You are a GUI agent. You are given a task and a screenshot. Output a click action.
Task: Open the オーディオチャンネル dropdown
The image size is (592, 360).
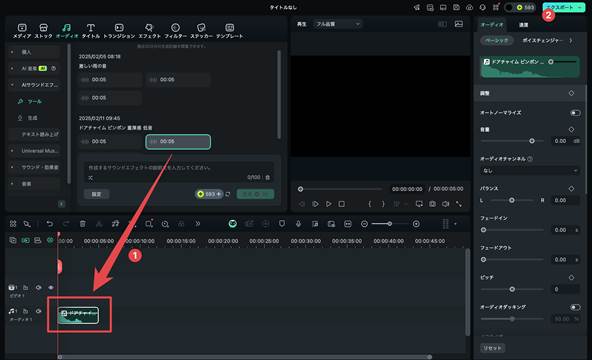[x=530, y=171]
